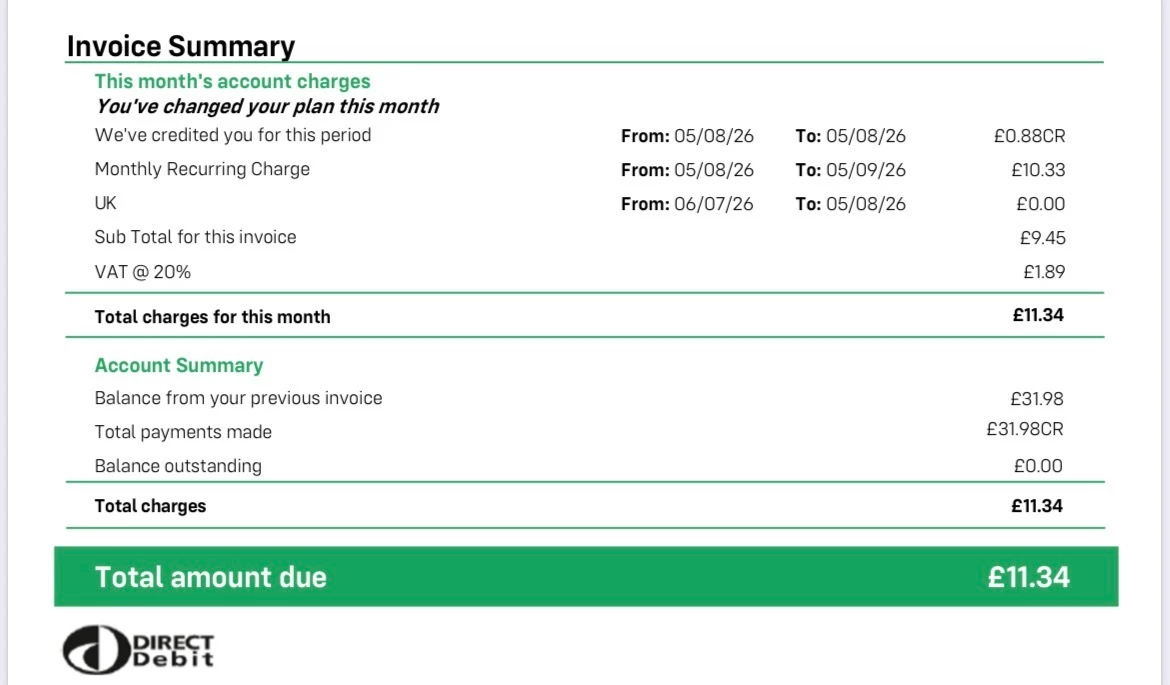Screen dimensions: 1170x685
Task: Select the green Total amount due banner
Action: click(586, 576)
